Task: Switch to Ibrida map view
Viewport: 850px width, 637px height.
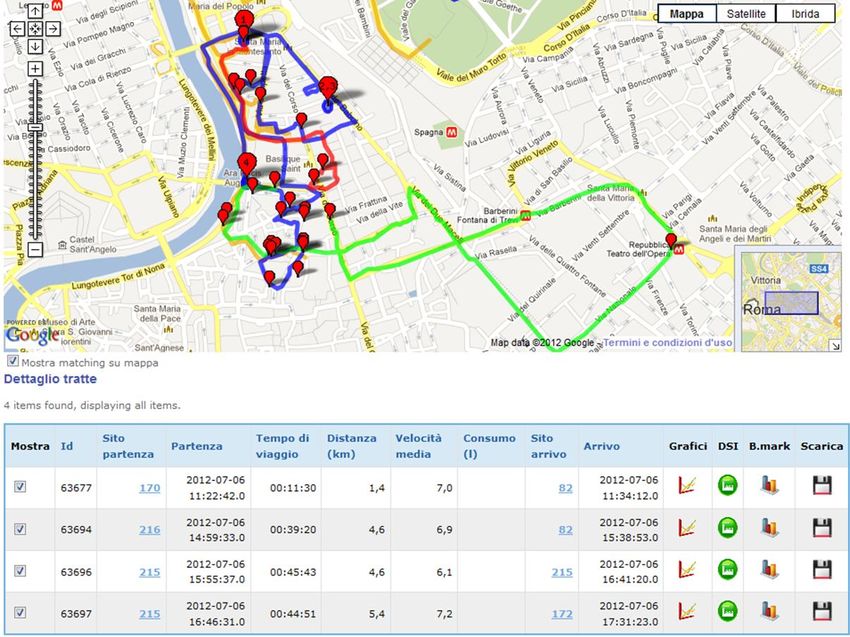Action: pyautogui.click(x=805, y=14)
